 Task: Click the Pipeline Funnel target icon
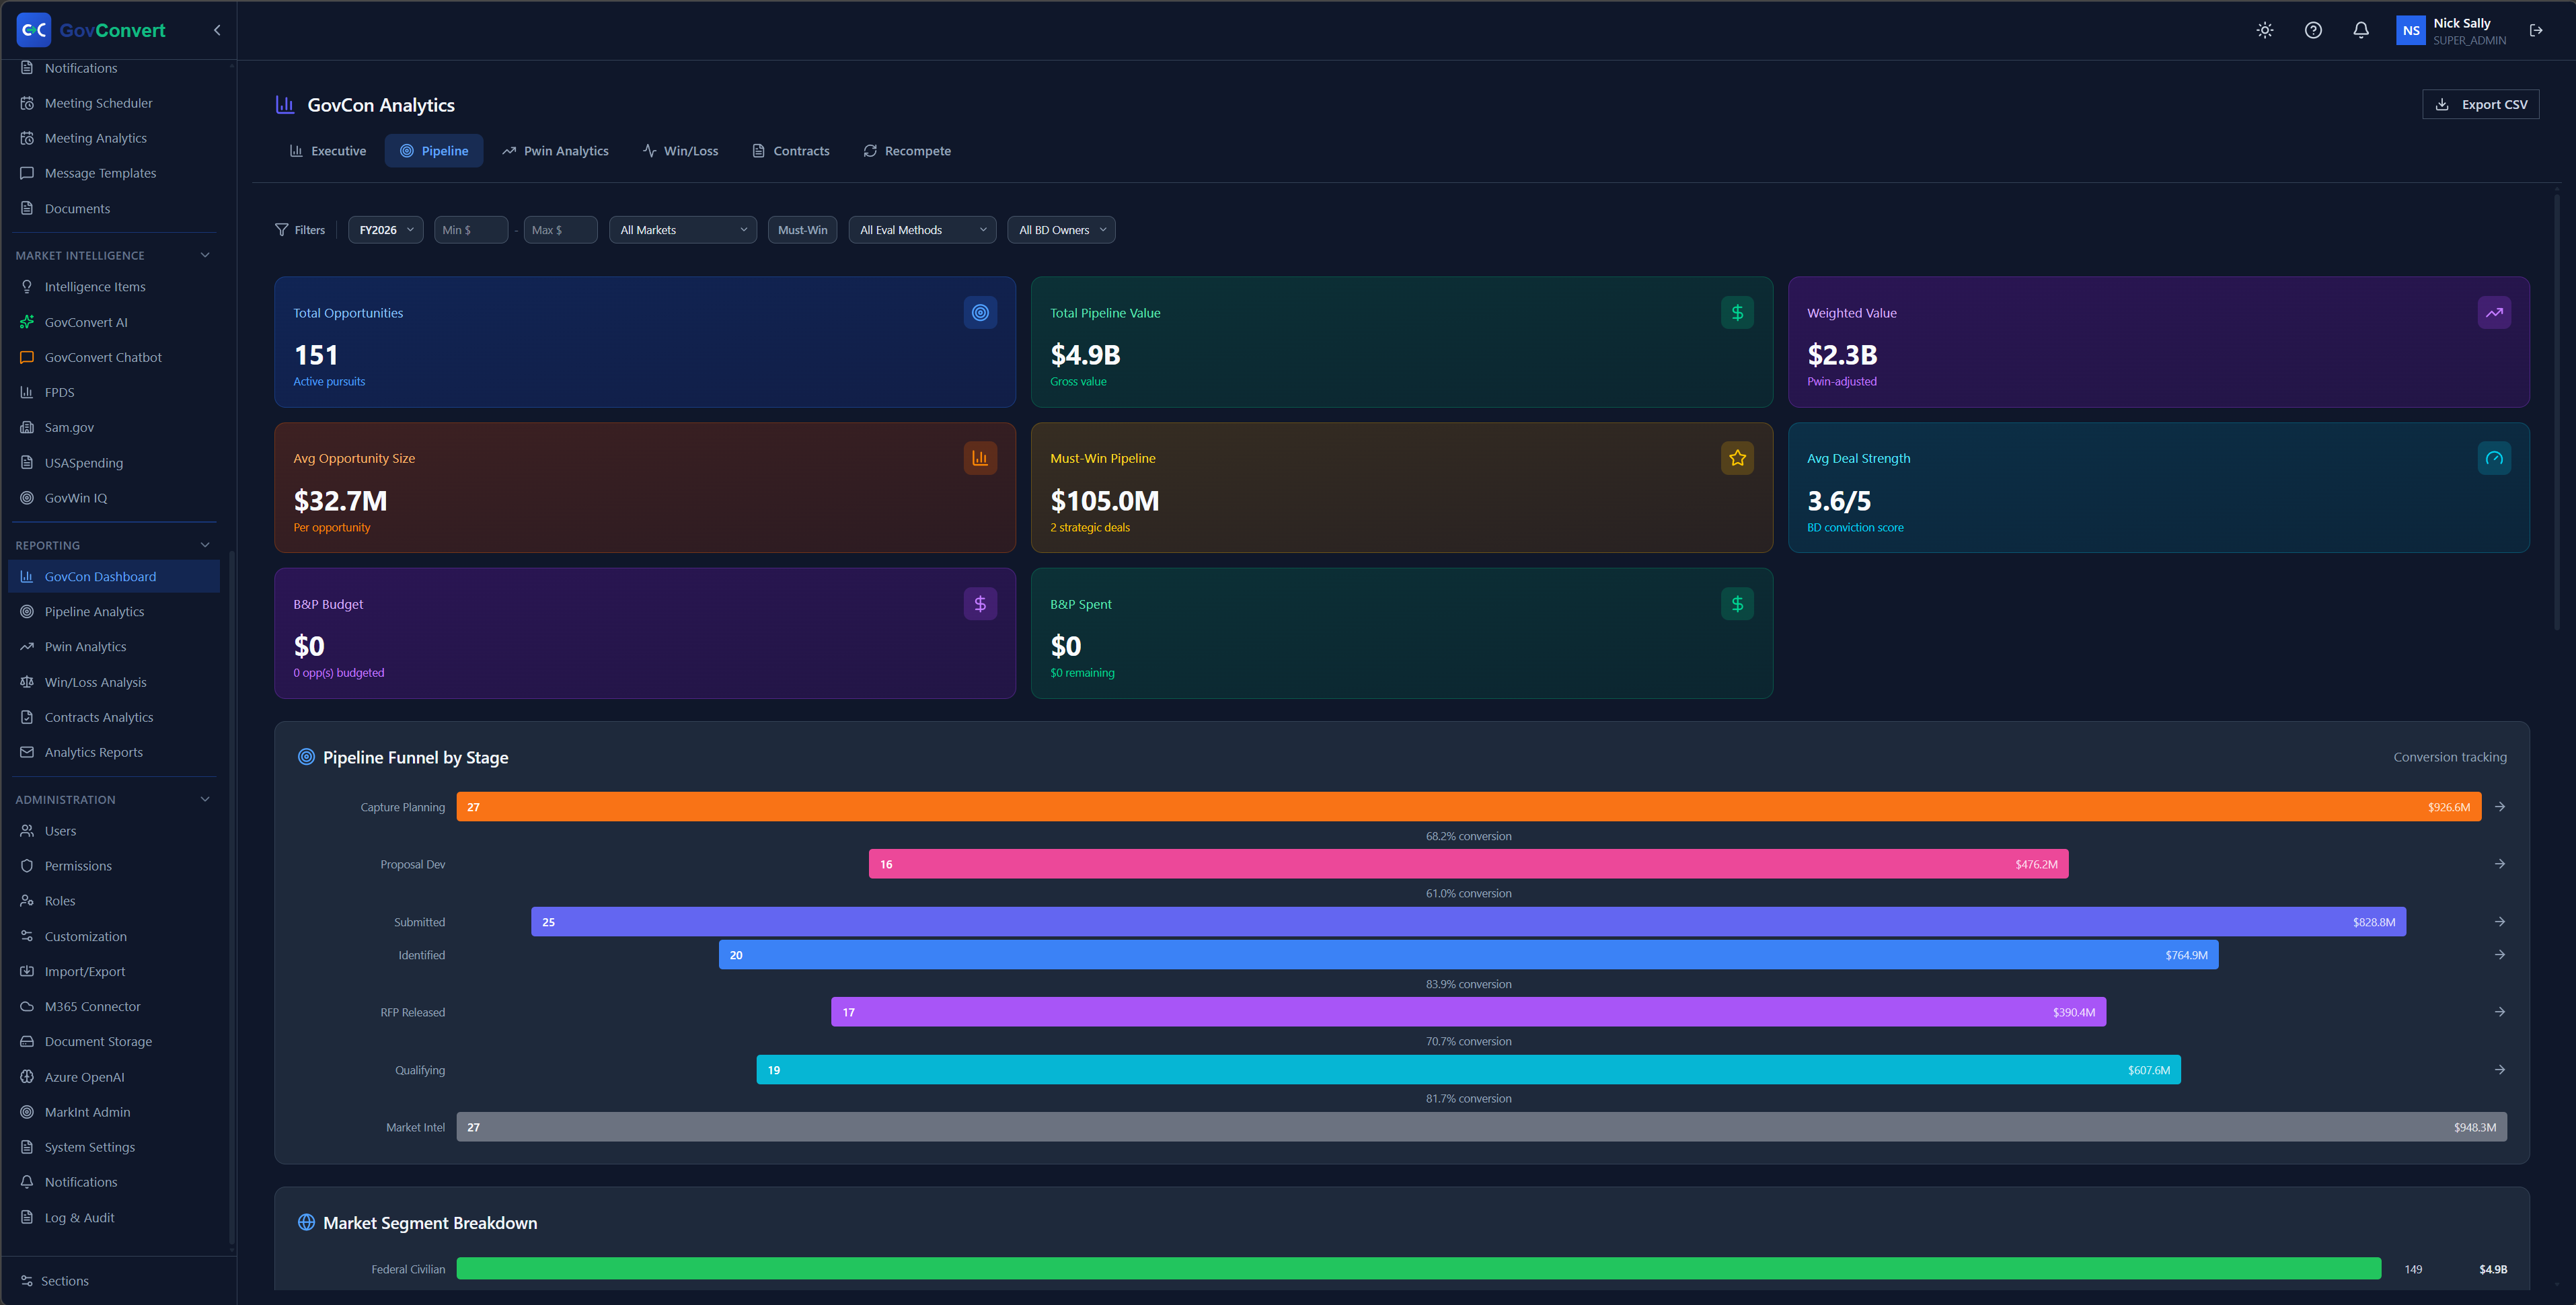[x=306, y=757]
